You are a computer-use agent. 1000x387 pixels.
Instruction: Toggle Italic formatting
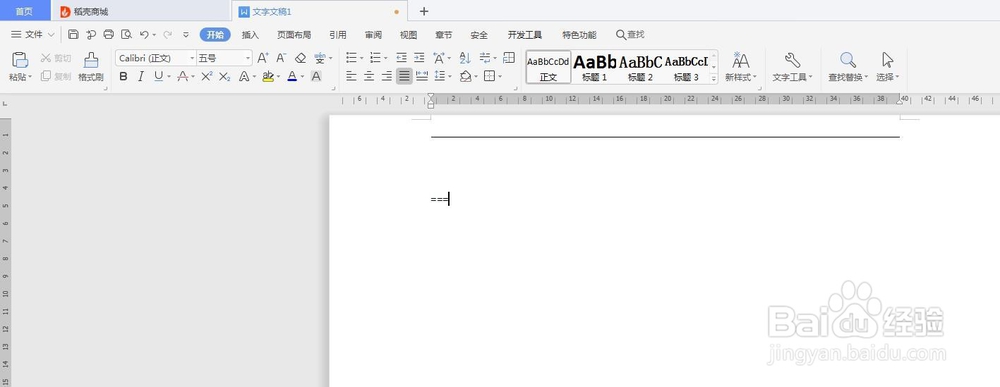point(141,77)
